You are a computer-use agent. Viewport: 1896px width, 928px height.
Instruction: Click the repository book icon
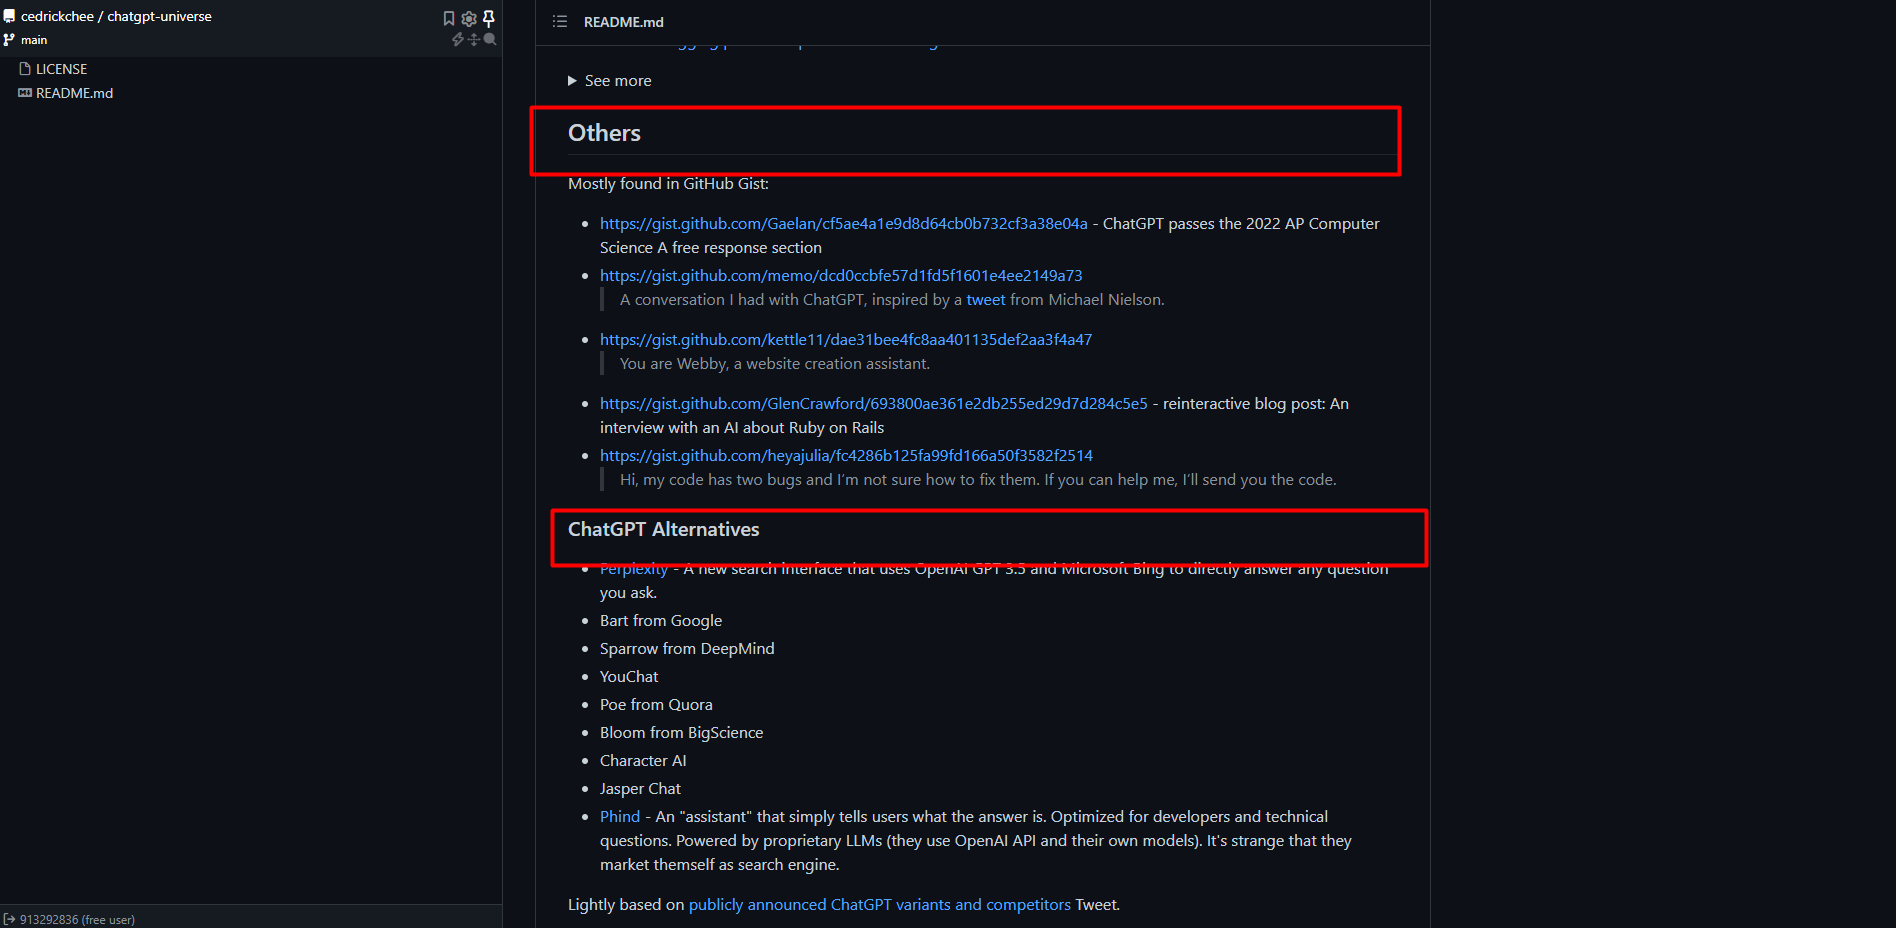pyautogui.click(x=9, y=16)
